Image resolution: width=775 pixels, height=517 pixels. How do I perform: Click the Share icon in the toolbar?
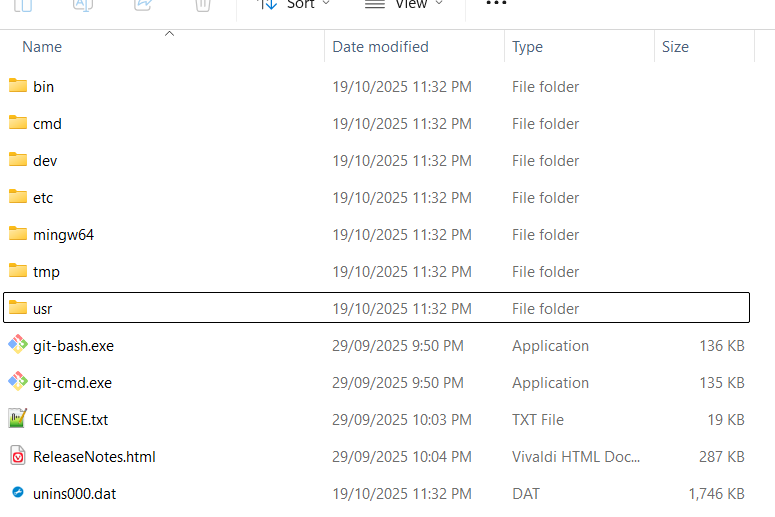point(143,5)
